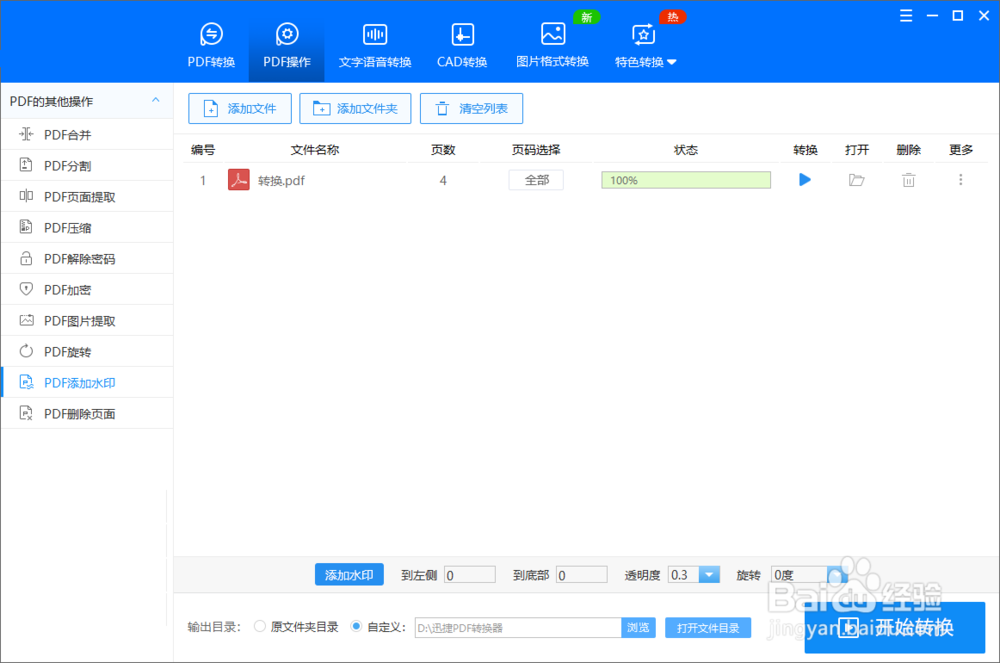
Task: Select PDF加密 in the sidebar
Action: point(87,290)
